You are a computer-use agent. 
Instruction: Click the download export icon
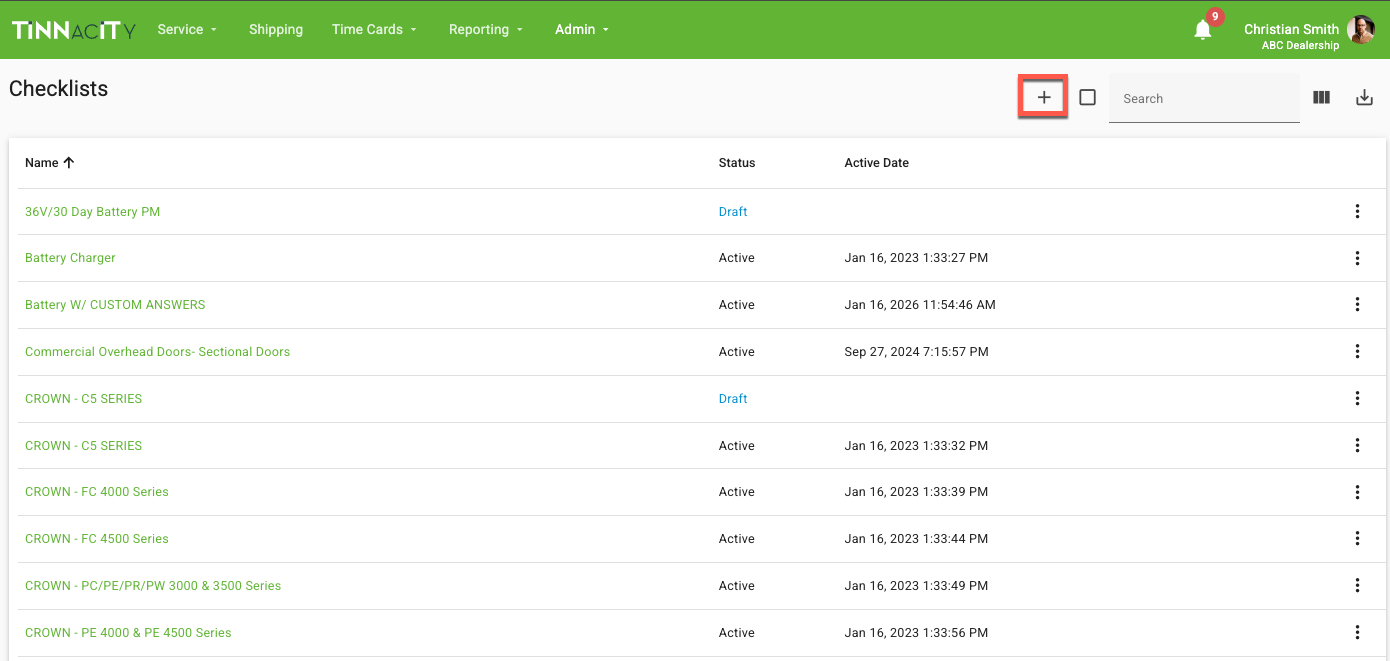1364,97
